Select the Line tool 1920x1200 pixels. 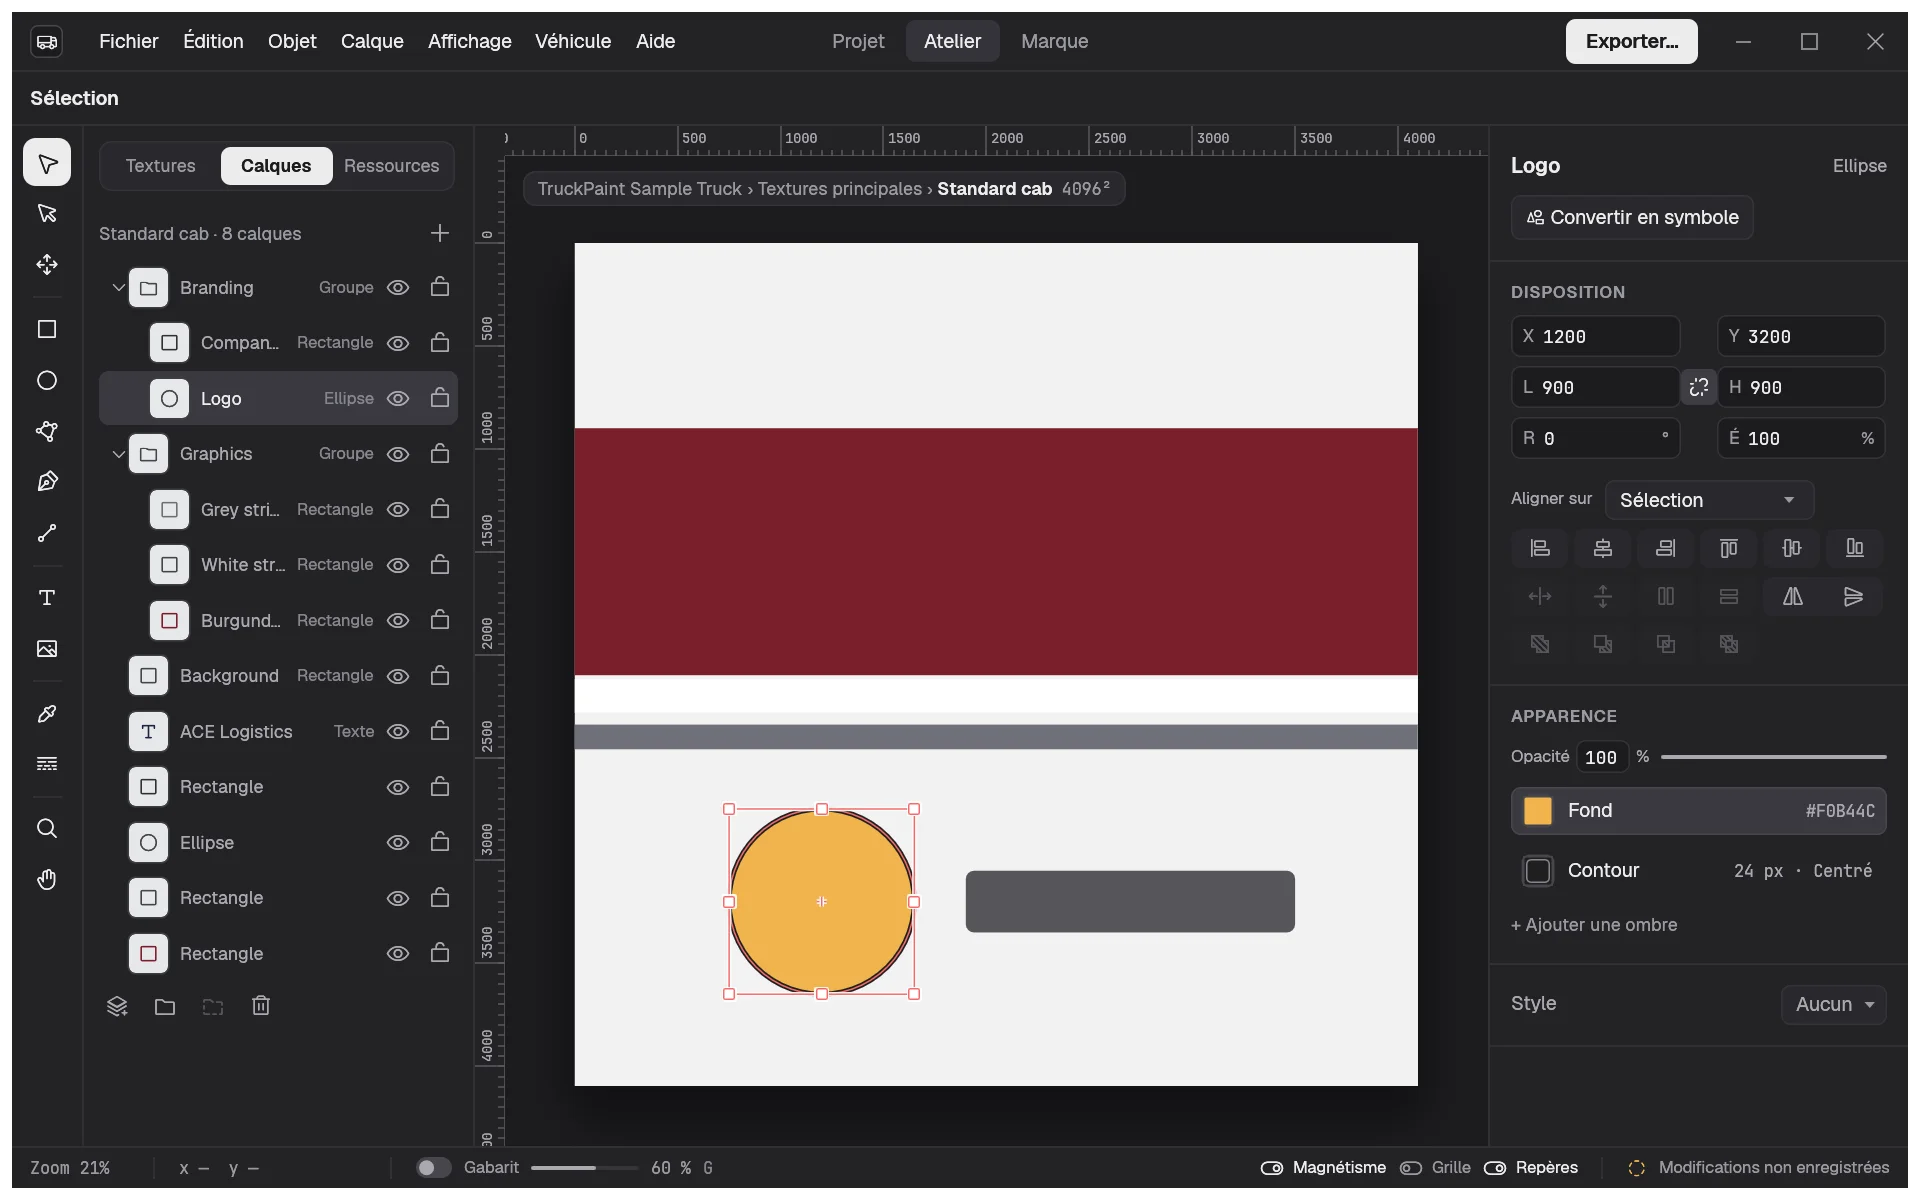point(47,533)
